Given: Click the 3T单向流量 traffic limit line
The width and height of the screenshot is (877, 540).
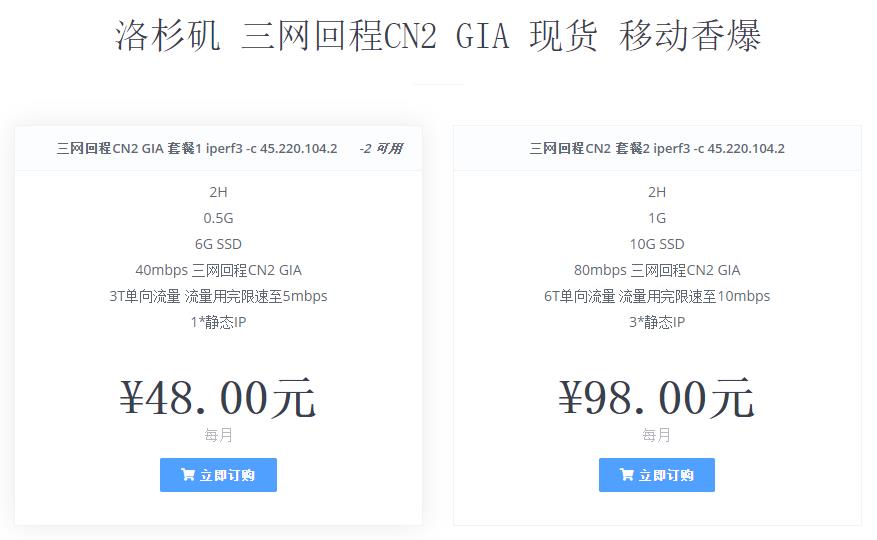Looking at the screenshot, I should [218, 296].
